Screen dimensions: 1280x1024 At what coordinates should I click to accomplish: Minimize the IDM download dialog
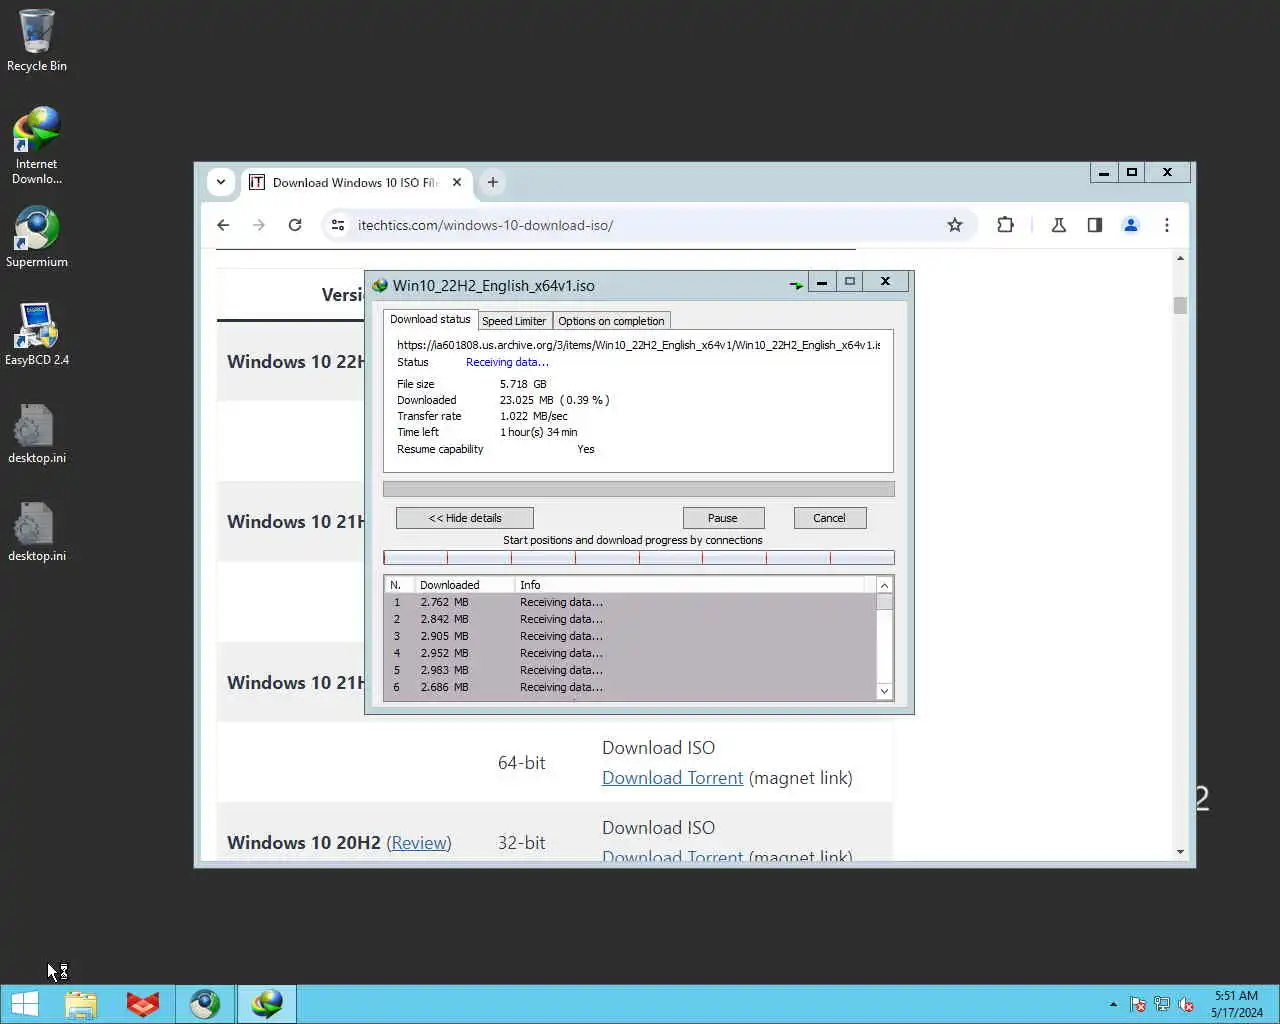(821, 282)
